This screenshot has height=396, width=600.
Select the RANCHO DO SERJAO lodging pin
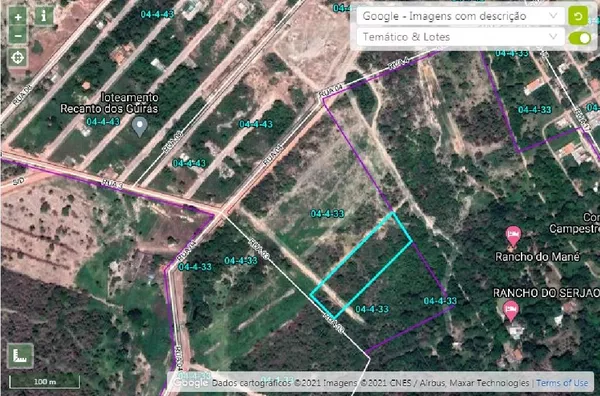coord(510,311)
